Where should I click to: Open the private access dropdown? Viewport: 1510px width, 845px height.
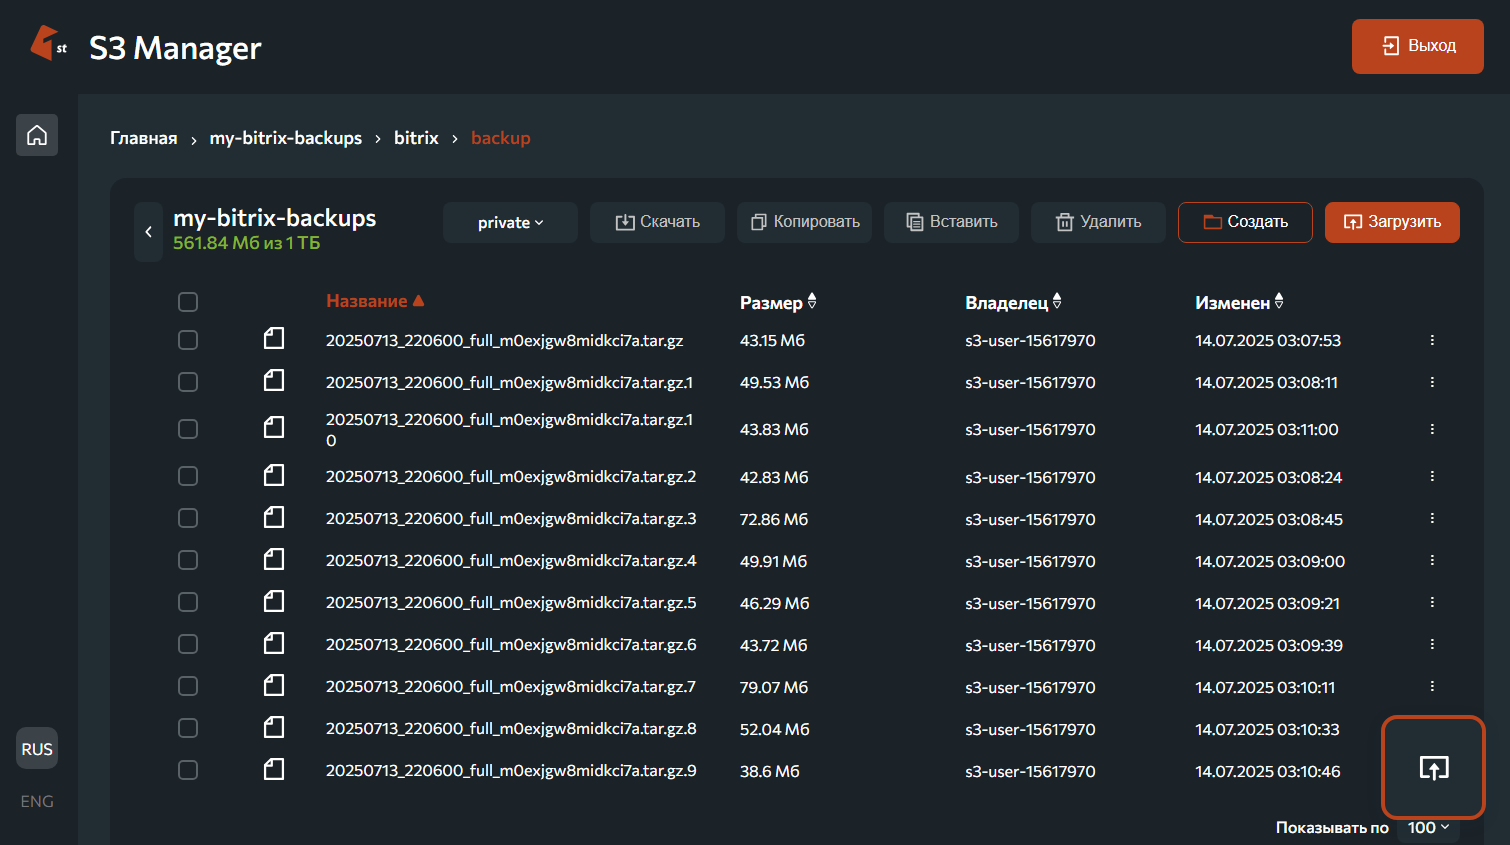click(510, 222)
